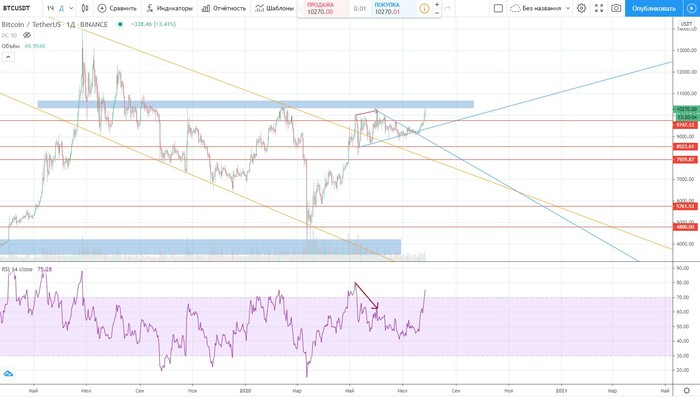The width and height of the screenshot is (700, 397).
Task: Click the RSI 14 close indicator label
Action: click(x=17, y=269)
